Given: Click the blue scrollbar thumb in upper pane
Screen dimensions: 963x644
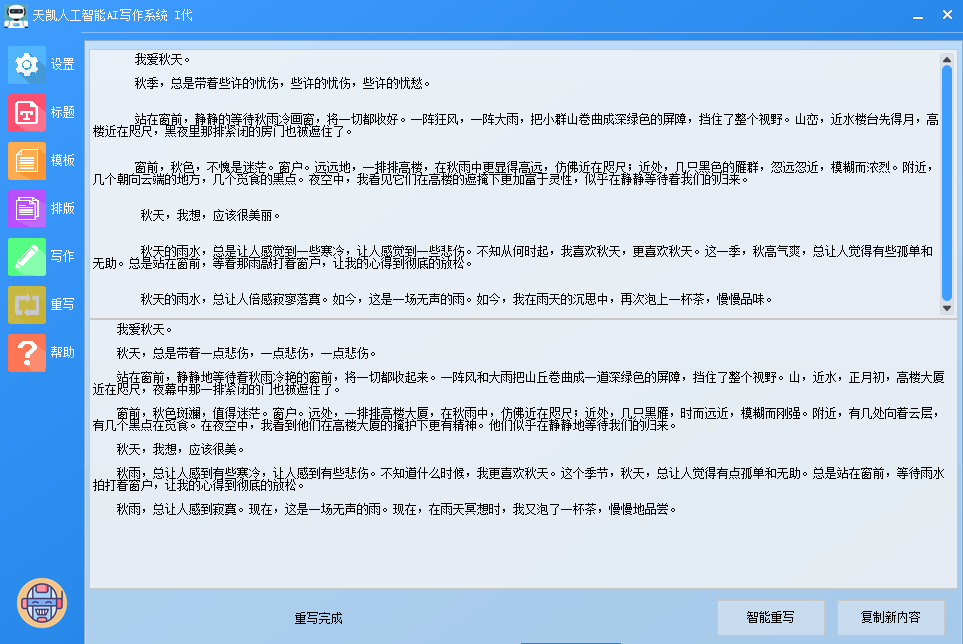Looking at the screenshot, I should click(946, 180).
